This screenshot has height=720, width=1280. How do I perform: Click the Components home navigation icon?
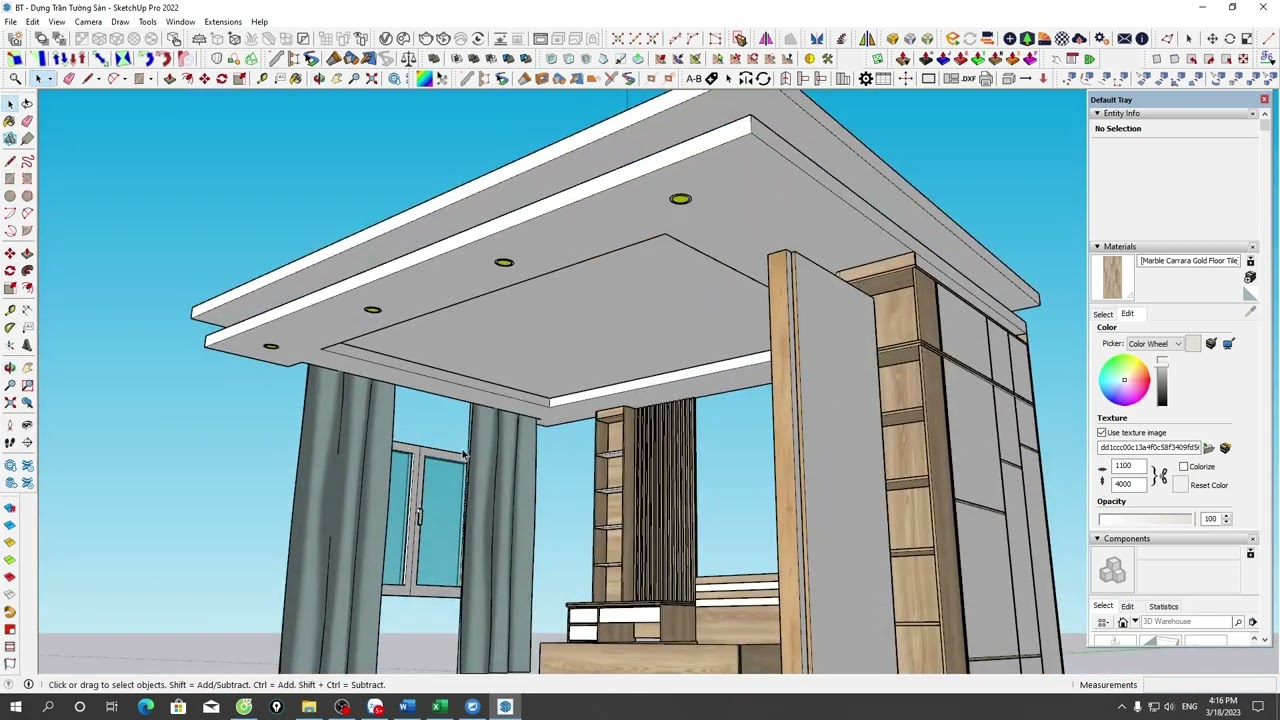click(1122, 622)
